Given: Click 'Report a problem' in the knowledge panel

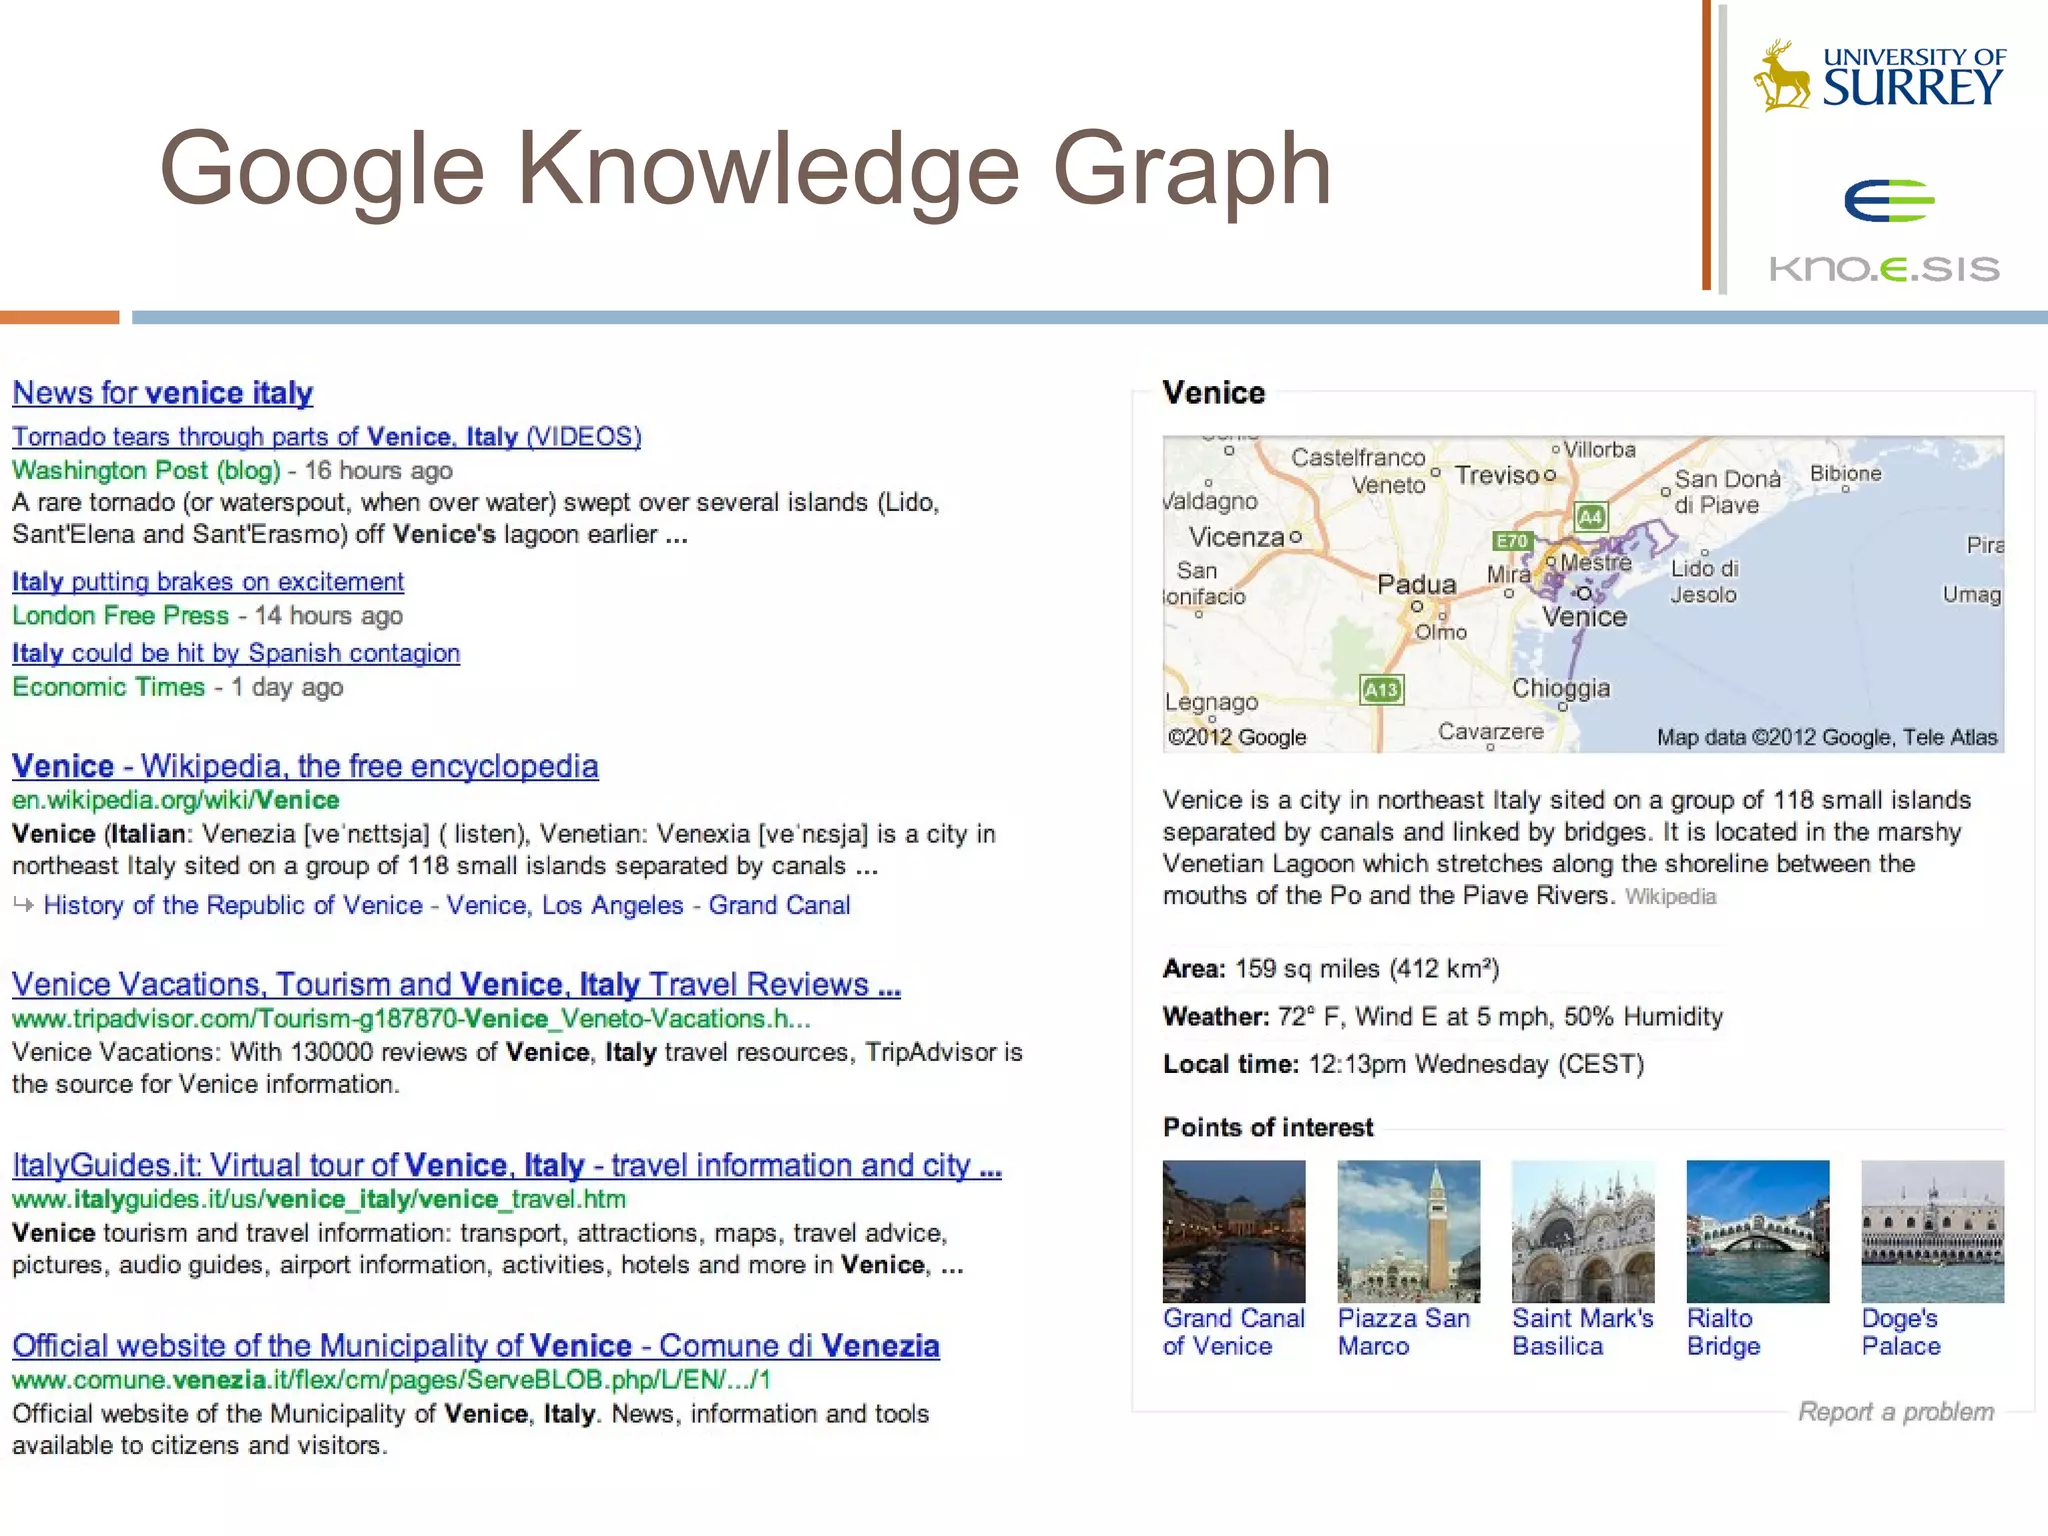Looking at the screenshot, I should [1895, 1412].
